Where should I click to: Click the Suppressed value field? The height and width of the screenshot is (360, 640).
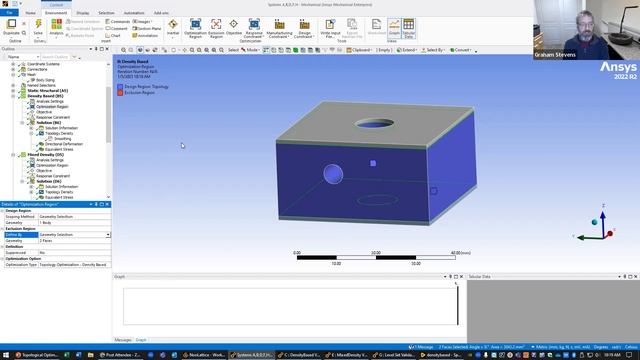[74, 253]
